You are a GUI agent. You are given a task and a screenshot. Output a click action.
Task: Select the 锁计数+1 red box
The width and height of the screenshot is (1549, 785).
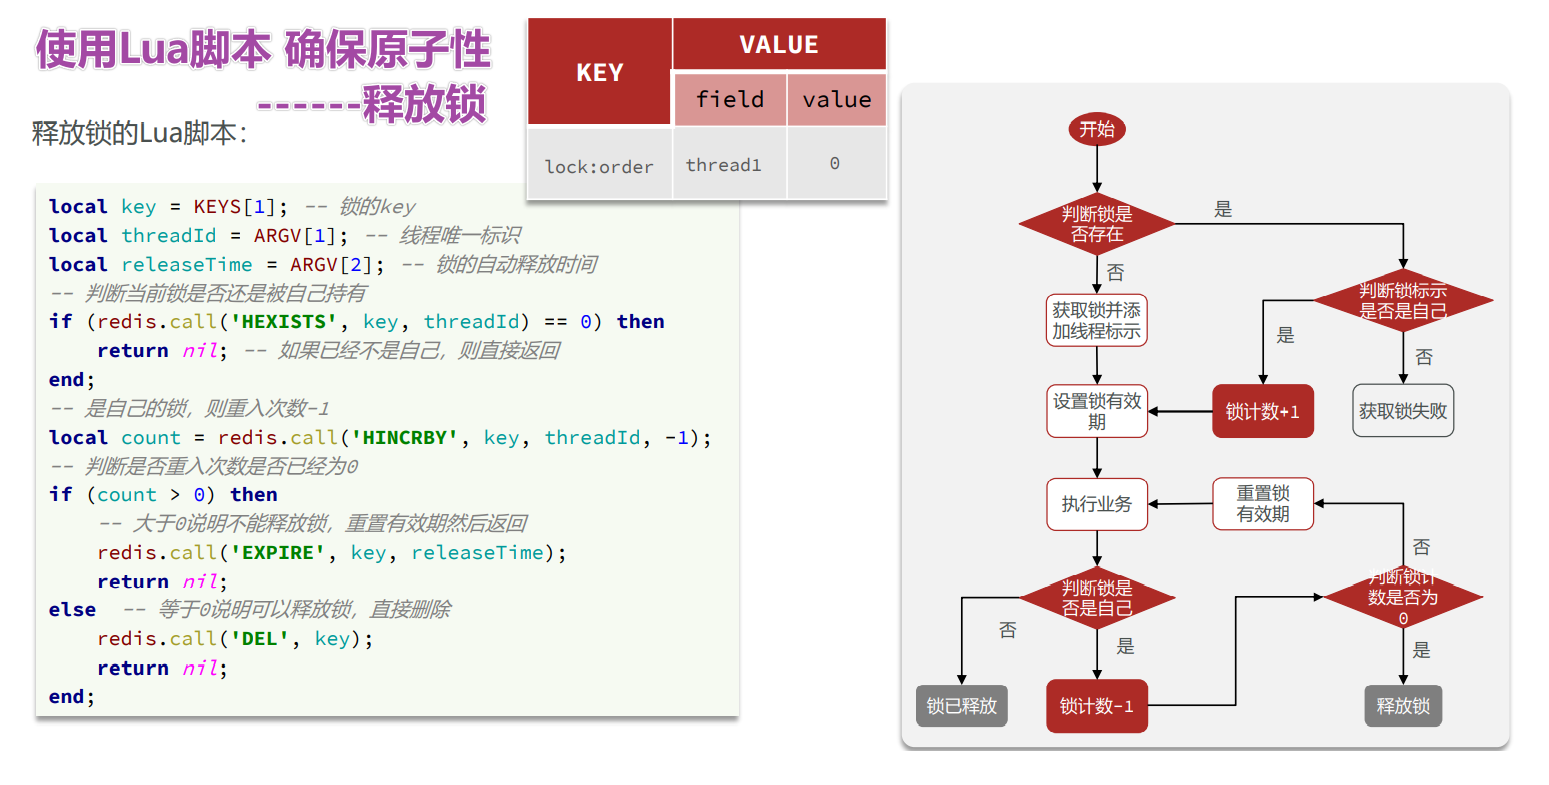click(1263, 411)
